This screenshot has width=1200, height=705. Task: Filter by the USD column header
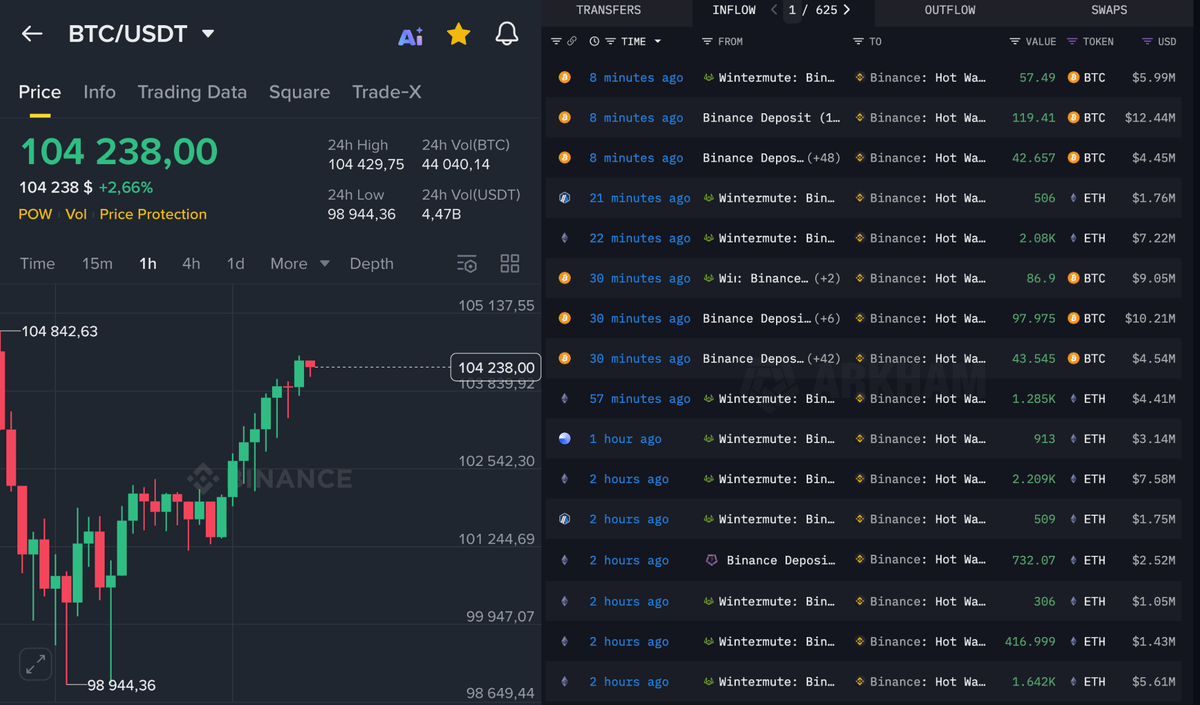pyautogui.click(x=1159, y=42)
